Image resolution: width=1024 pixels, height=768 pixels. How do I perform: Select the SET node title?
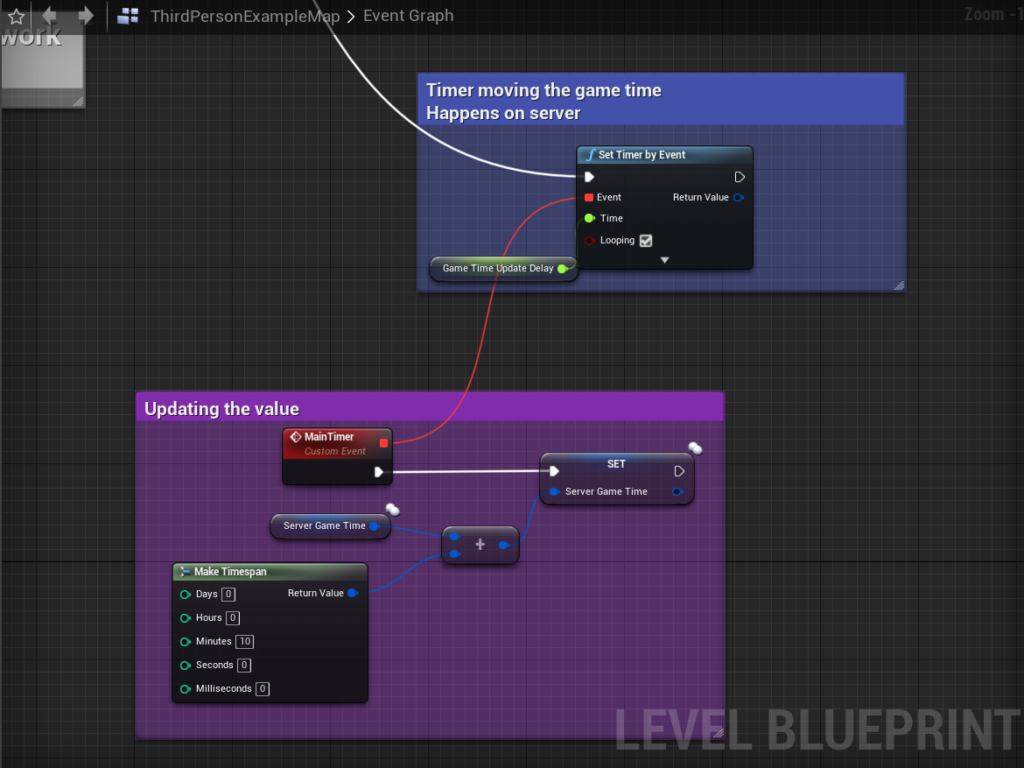pyautogui.click(x=616, y=464)
